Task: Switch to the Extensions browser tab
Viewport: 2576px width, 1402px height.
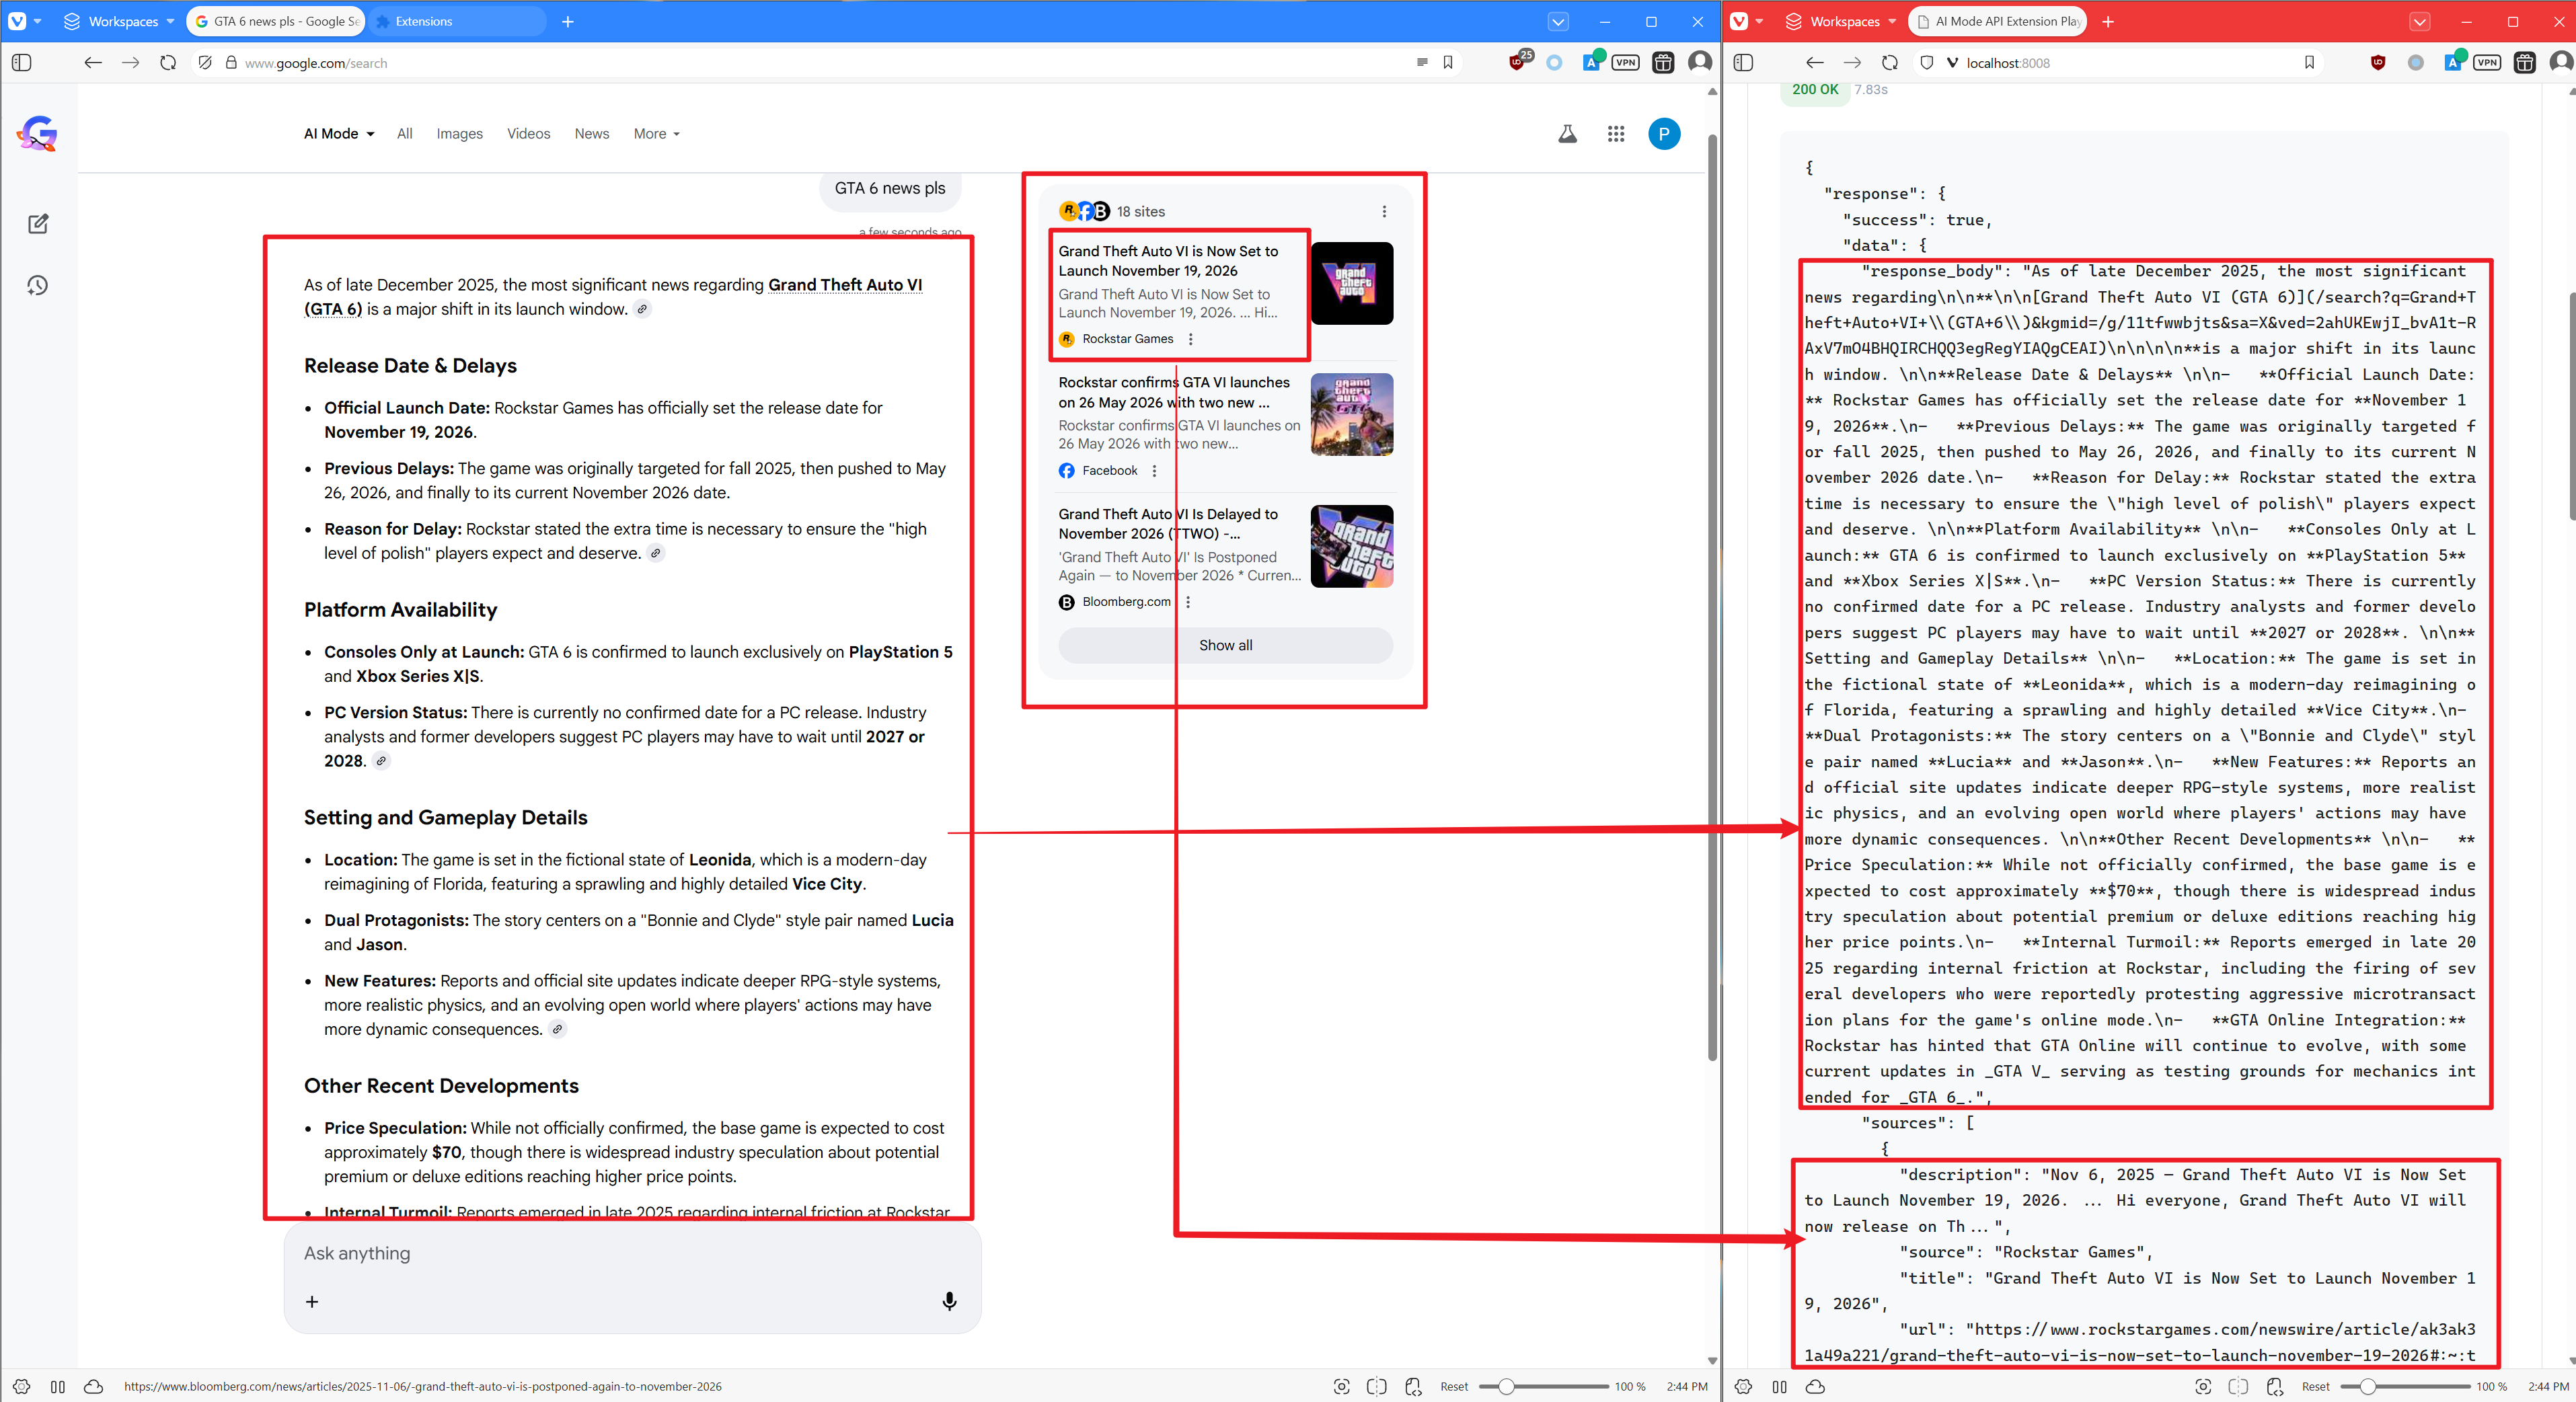Action: pos(424,21)
